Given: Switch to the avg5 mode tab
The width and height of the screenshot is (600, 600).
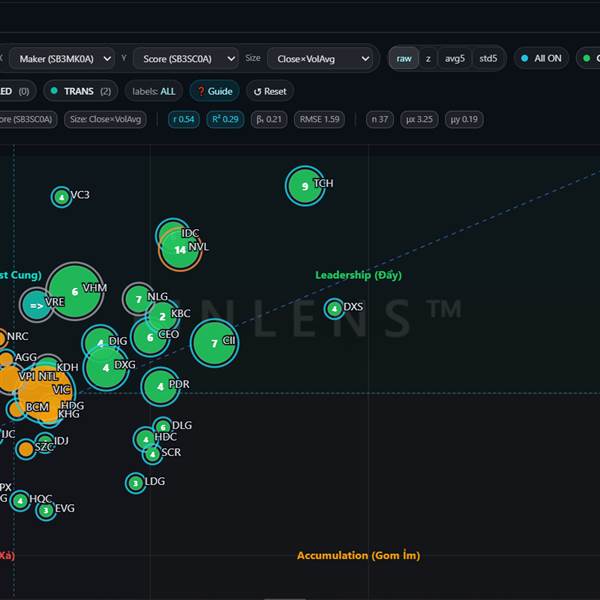Looking at the screenshot, I should (x=455, y=59).
